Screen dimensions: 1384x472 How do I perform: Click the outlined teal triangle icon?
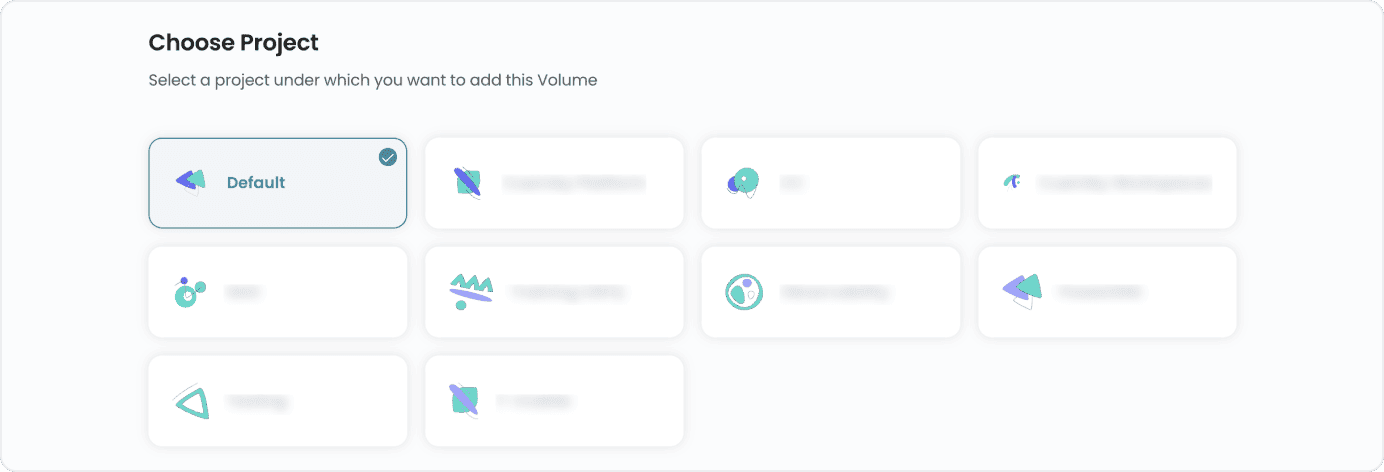[192, 401]
